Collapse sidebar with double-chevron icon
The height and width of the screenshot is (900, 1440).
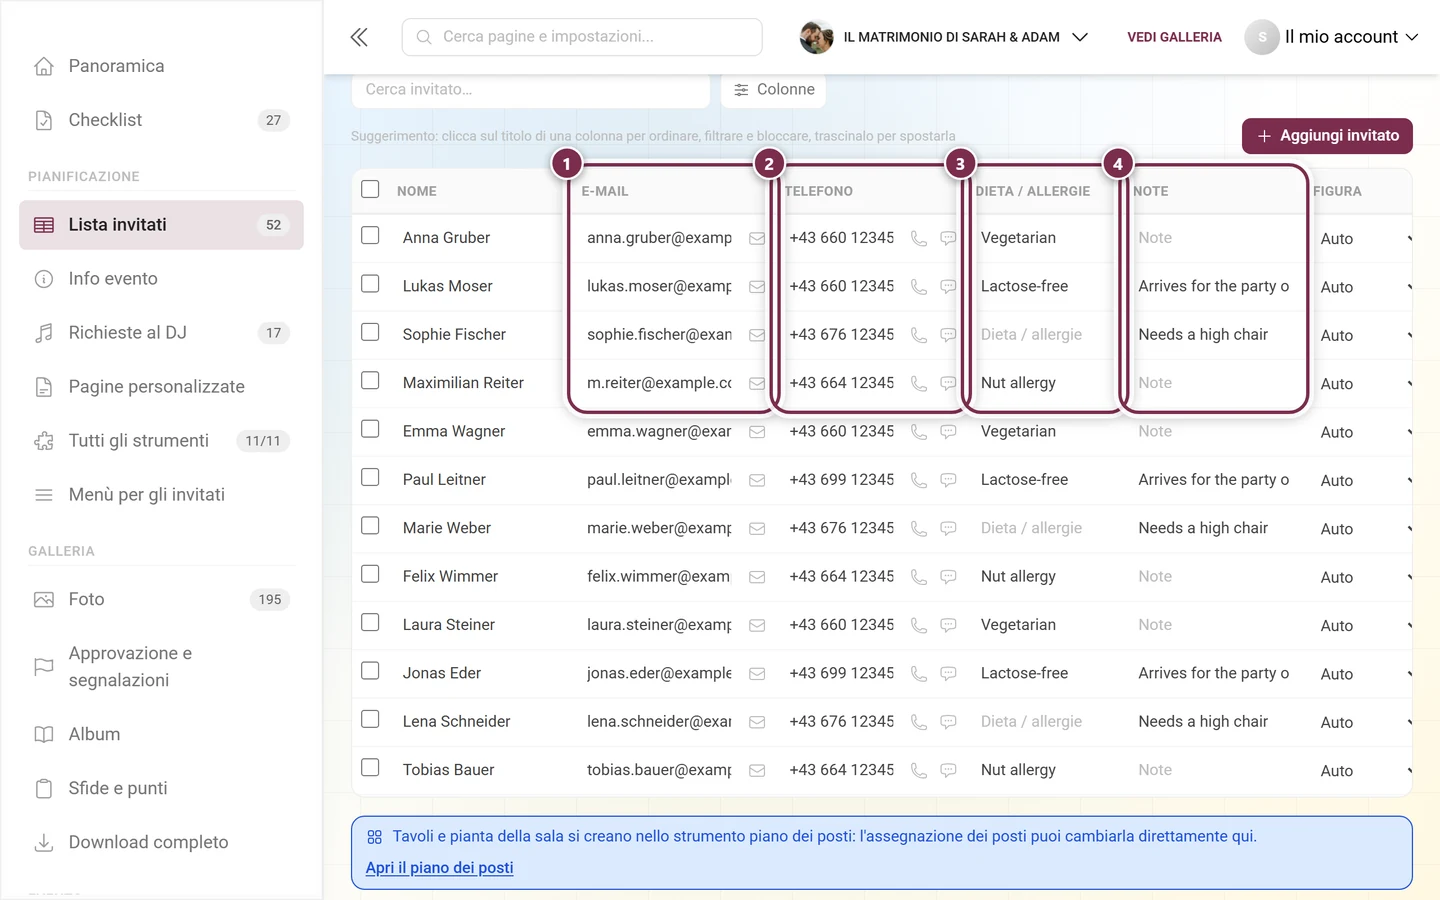(359, 37)
